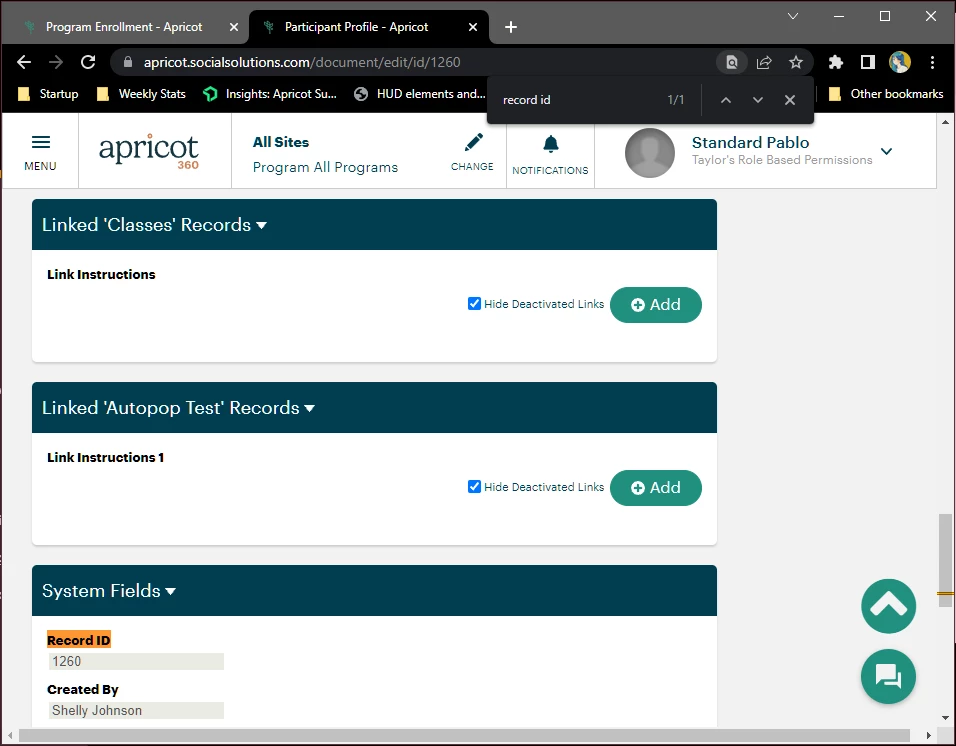Open the tab search chevron
Viewport: 956px width, 746px height.
tap(793, 16)
